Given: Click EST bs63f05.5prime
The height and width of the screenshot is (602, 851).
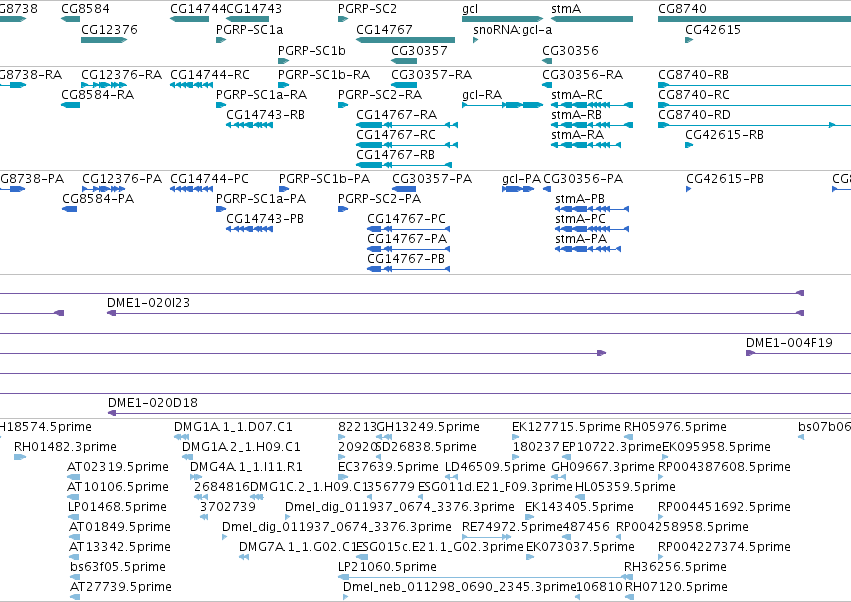Looking at the screenshot, I should (118, 567).
